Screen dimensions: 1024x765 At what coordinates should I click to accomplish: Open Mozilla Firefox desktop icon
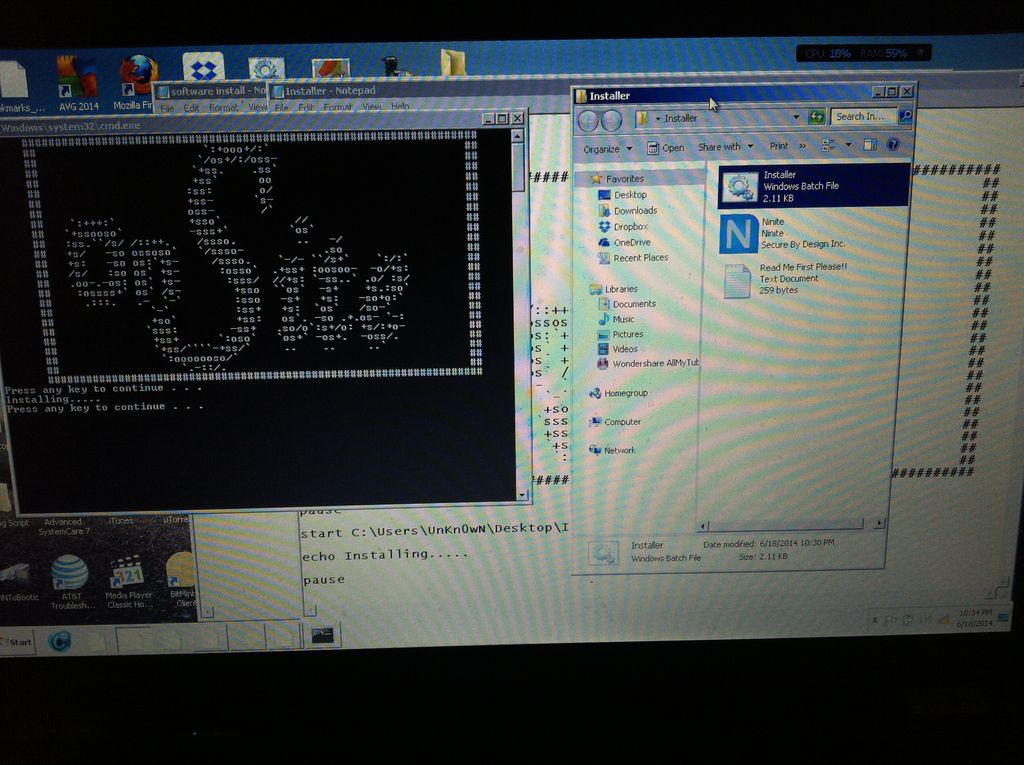(x=138, y=70)
